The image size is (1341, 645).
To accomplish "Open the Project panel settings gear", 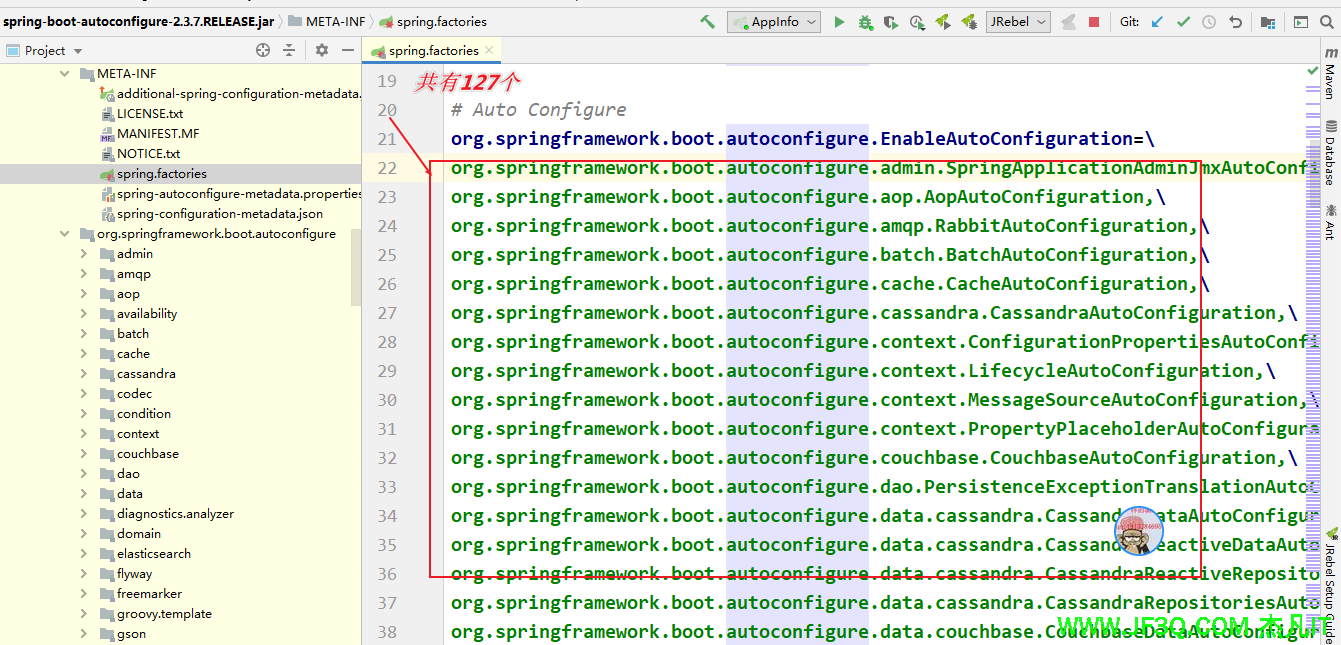I will 321,50.
